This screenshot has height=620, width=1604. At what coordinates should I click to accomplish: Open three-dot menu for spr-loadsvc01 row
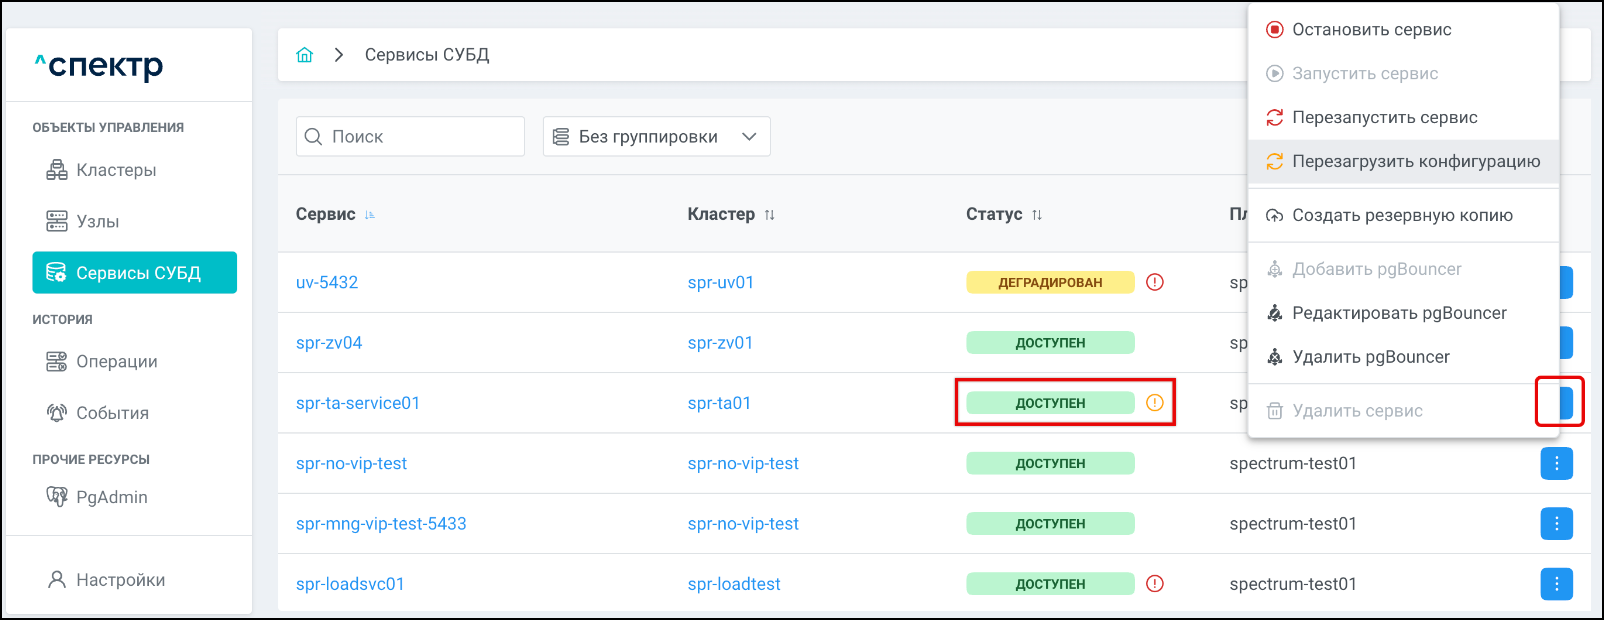1556,584
